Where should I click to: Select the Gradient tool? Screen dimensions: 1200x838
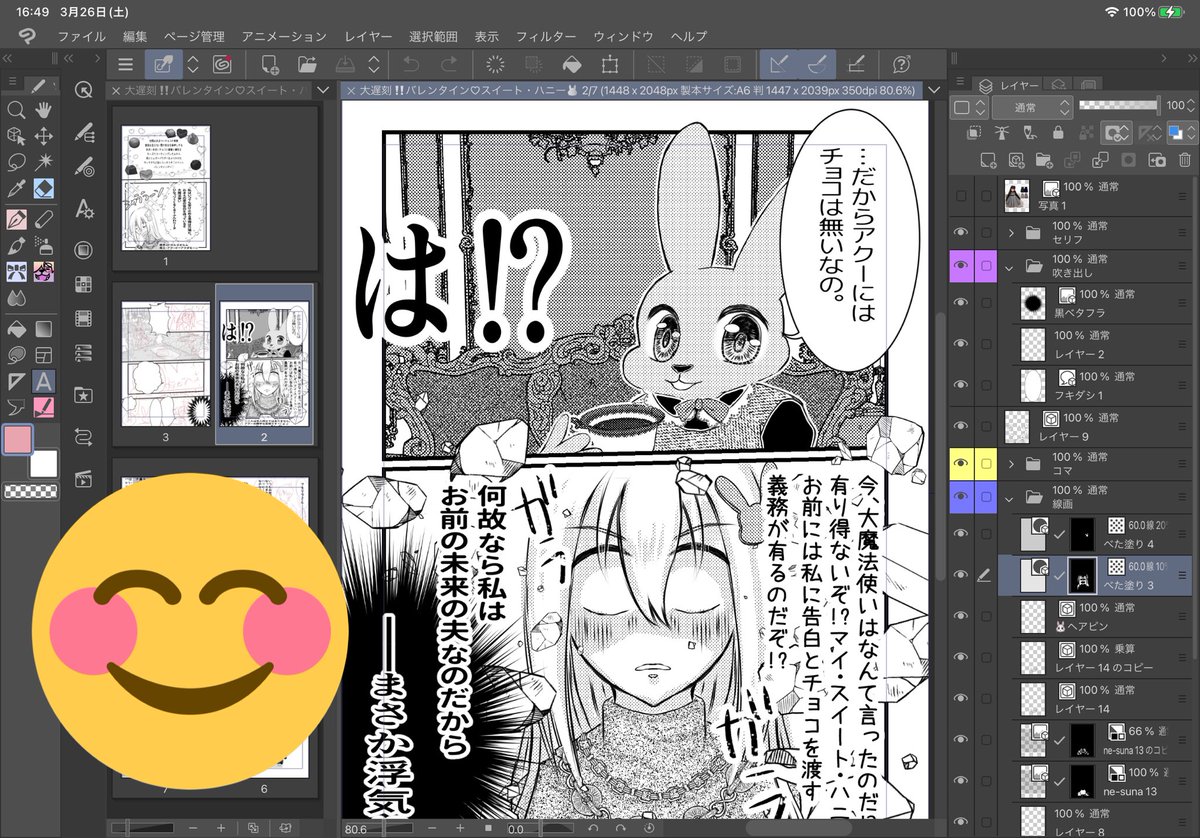pos(44,328)
